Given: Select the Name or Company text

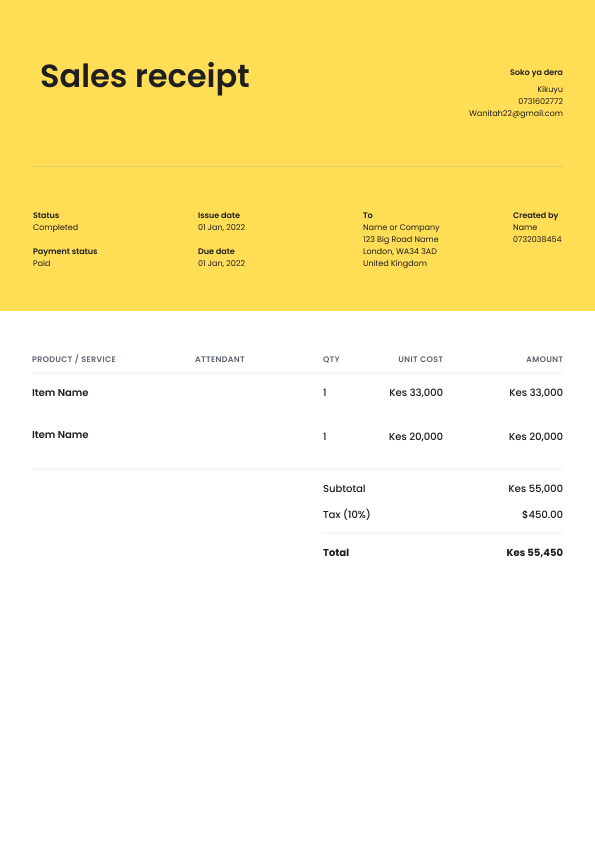Looking at the screenshot, I should click(x=401, y=227).
